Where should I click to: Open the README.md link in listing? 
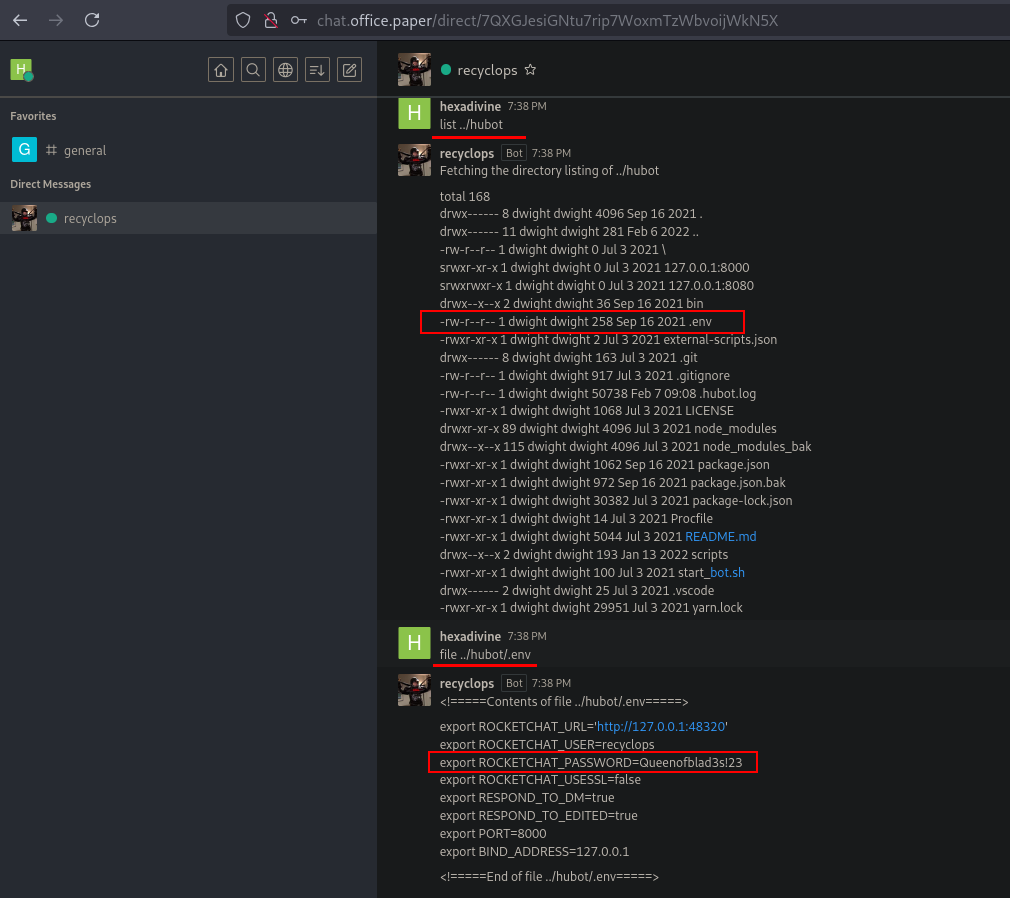pos(721,537)
